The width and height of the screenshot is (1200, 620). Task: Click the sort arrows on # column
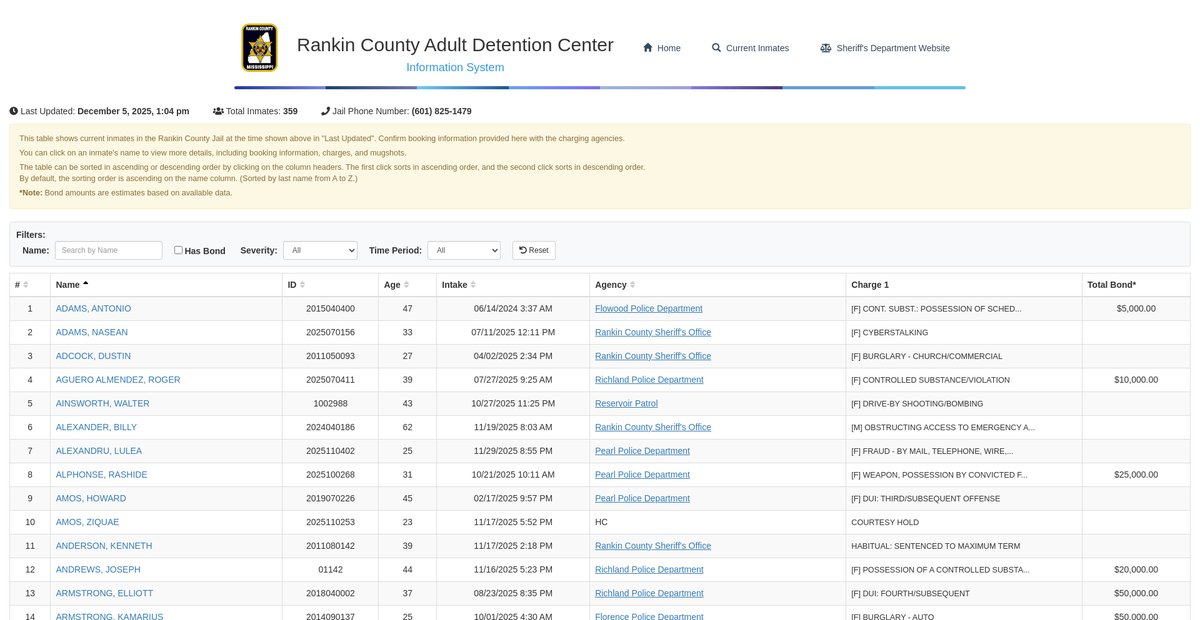point(26,285)
